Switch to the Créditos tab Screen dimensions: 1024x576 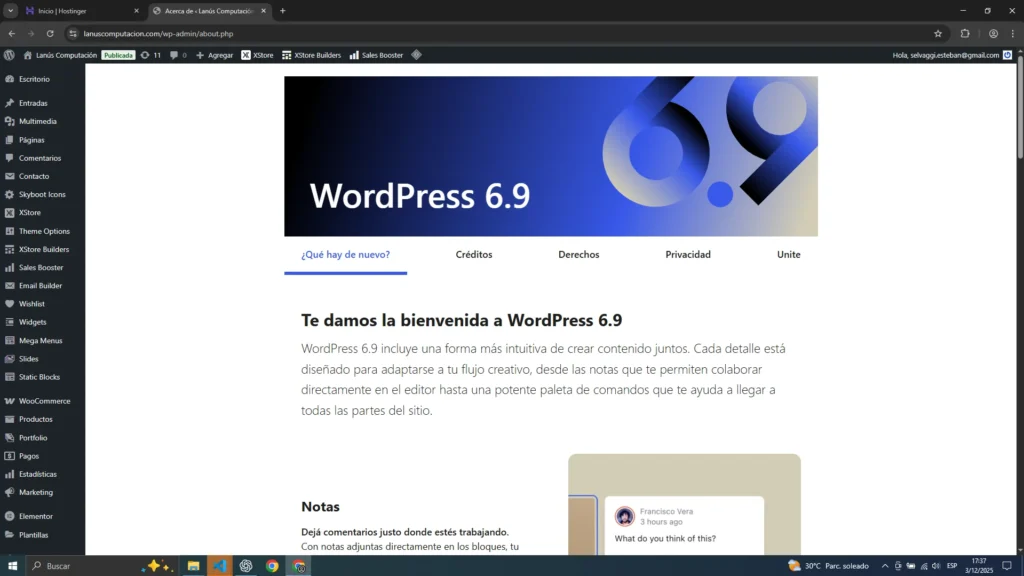click(474, 255)
